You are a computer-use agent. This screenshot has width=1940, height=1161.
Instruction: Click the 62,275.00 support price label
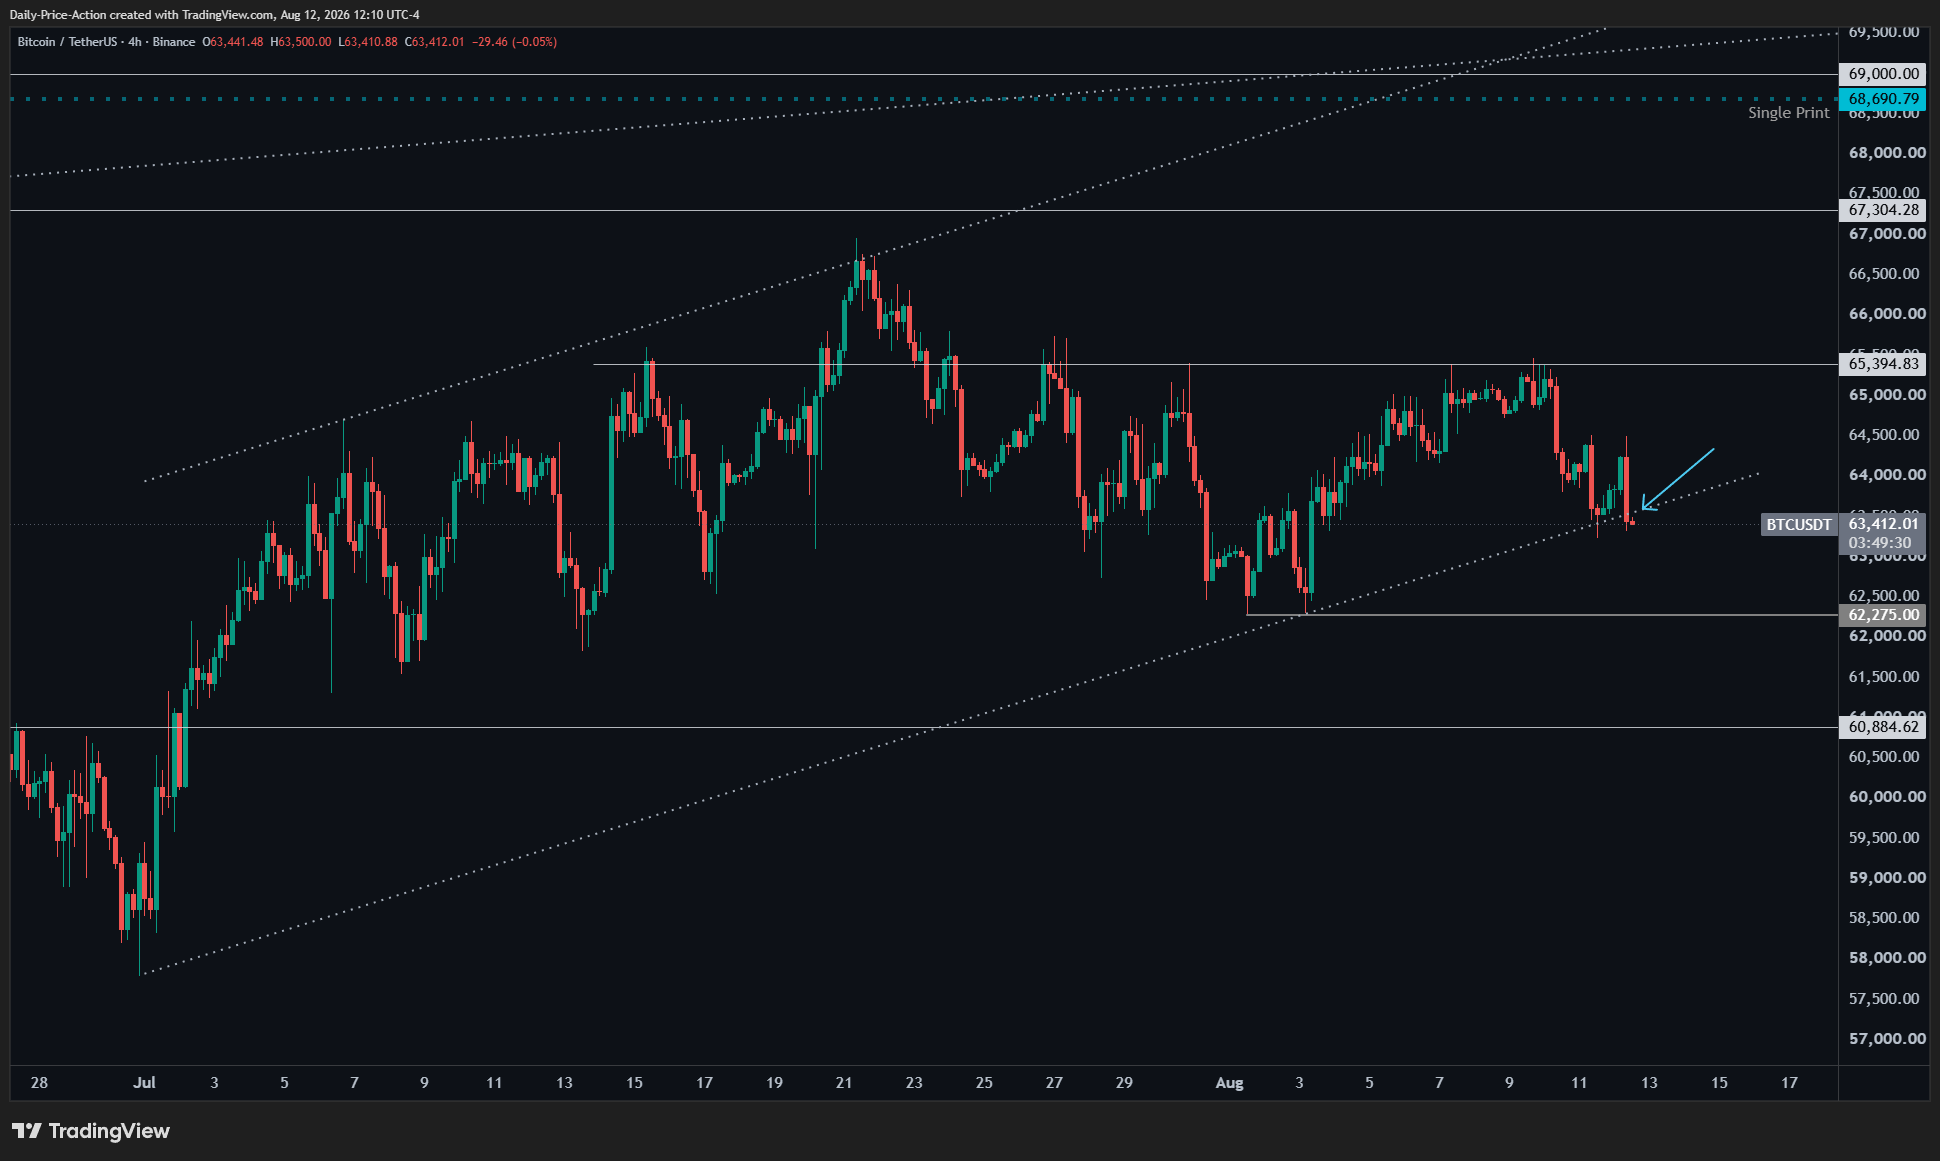click(x=1883, y=615)
